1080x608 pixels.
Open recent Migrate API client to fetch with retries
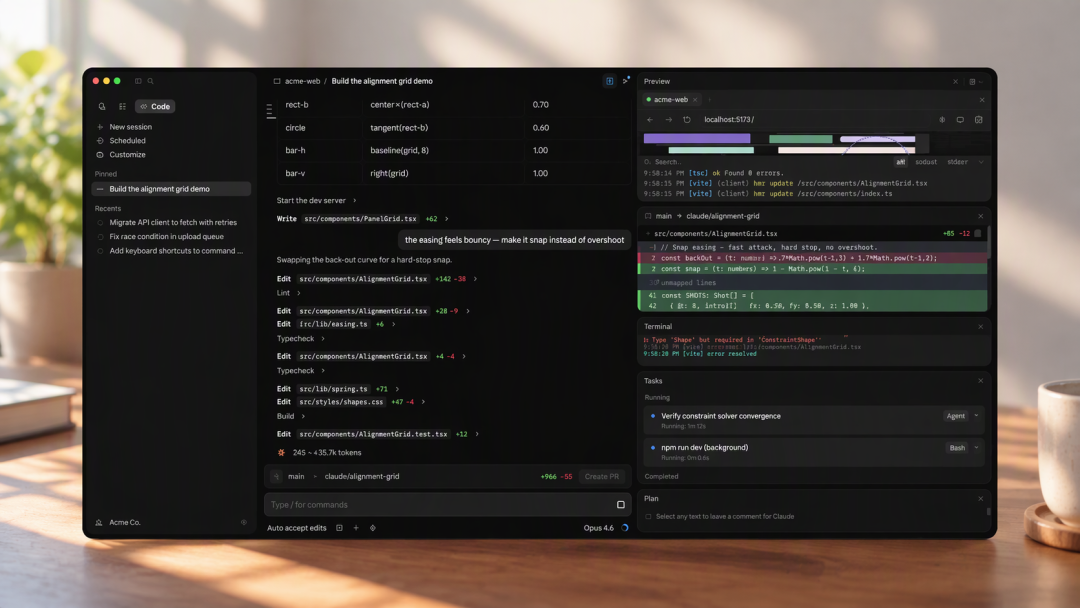pyautogui.click(x=173, y=222)
